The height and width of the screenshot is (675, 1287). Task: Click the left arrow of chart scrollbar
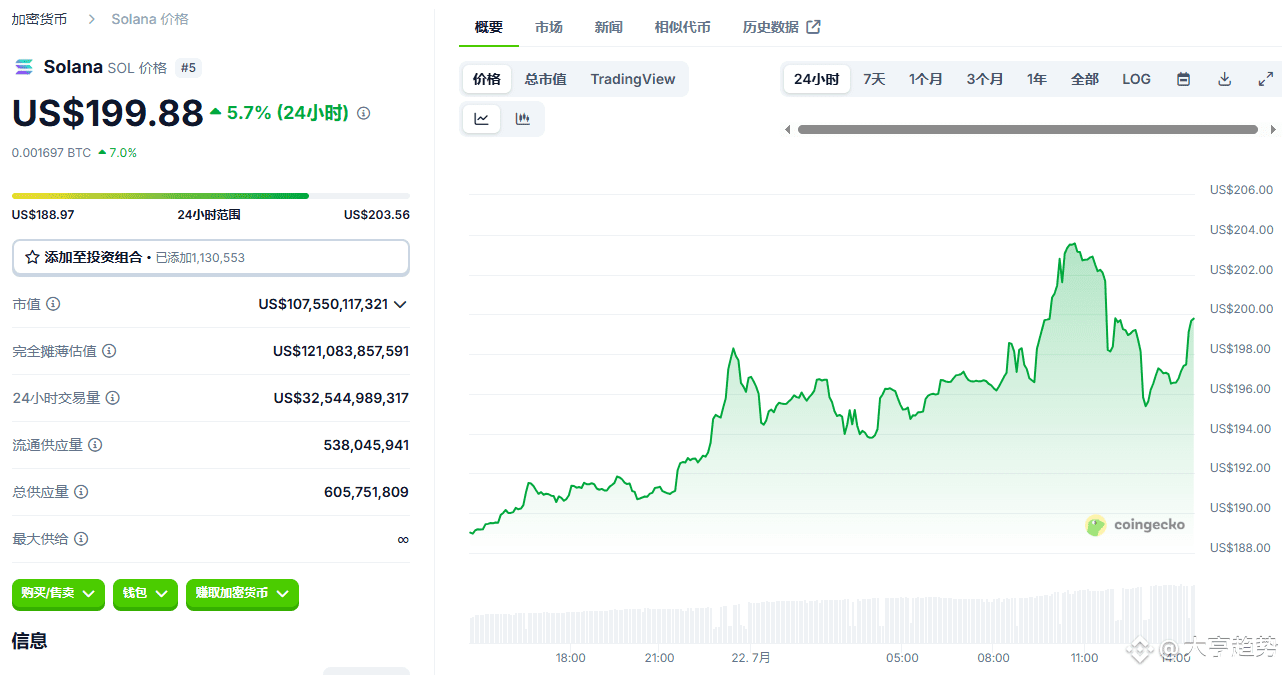[787, 129]
